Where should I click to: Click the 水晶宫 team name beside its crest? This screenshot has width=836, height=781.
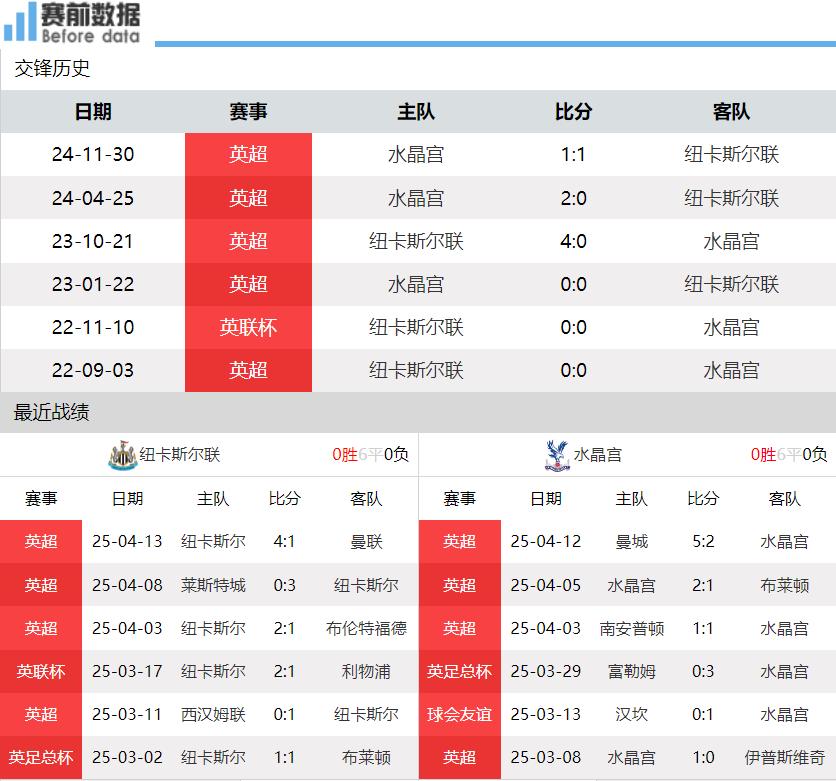tap(598, 455)
